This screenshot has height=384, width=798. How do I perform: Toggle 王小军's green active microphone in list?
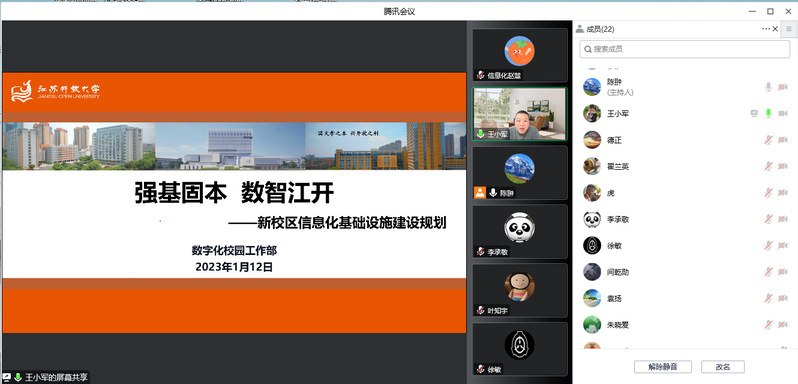coord(768,113)
